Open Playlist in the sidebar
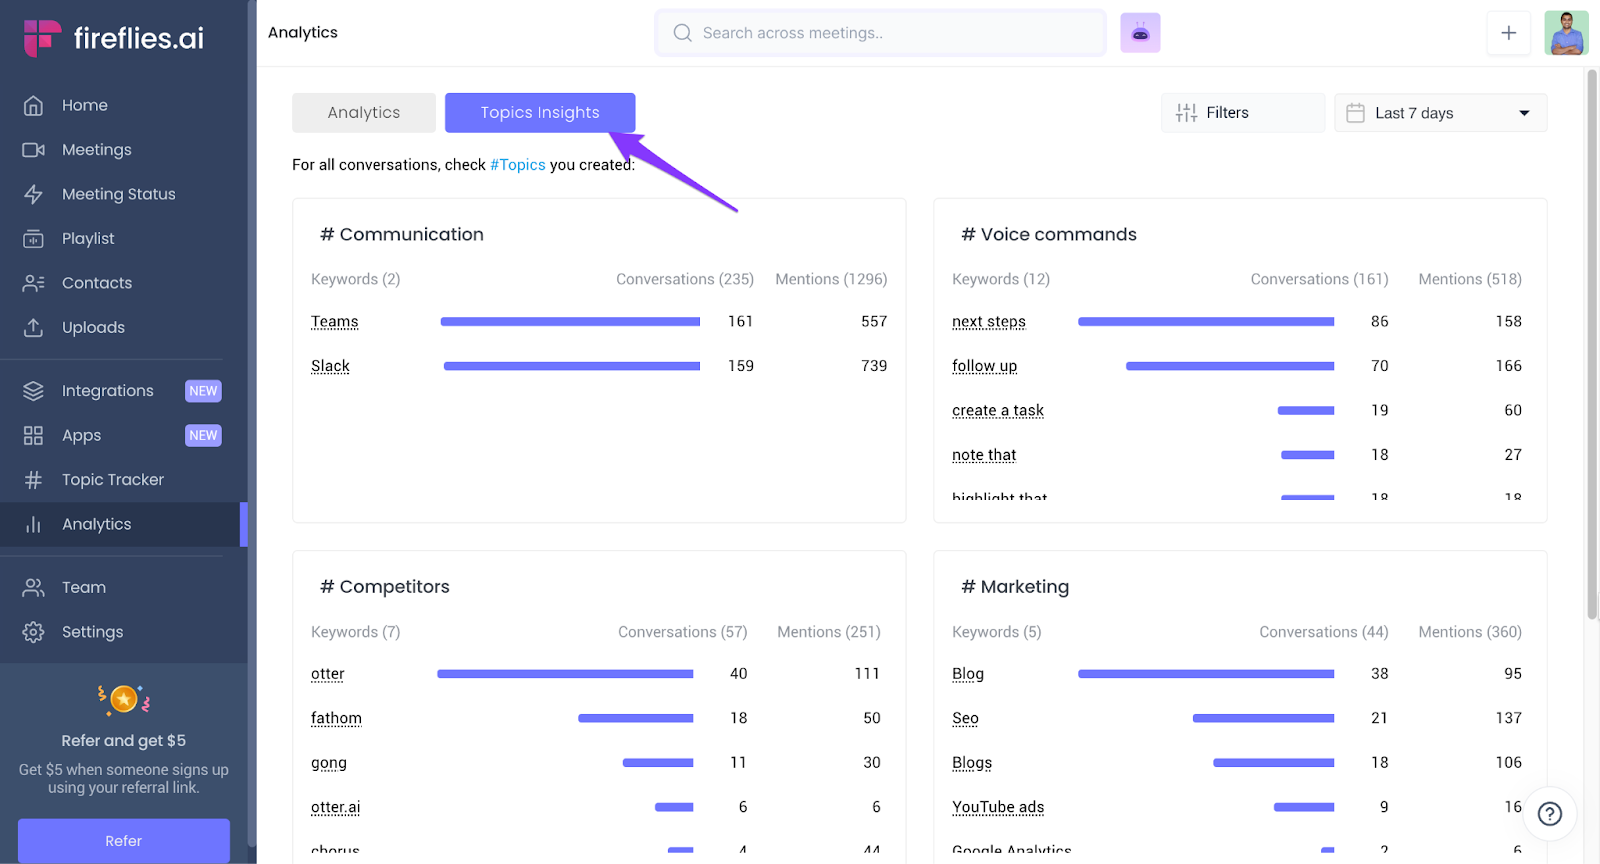Image resolution: width=1600 pixels, height=864 pixels. pyautogui.click(x=88, y=239)
